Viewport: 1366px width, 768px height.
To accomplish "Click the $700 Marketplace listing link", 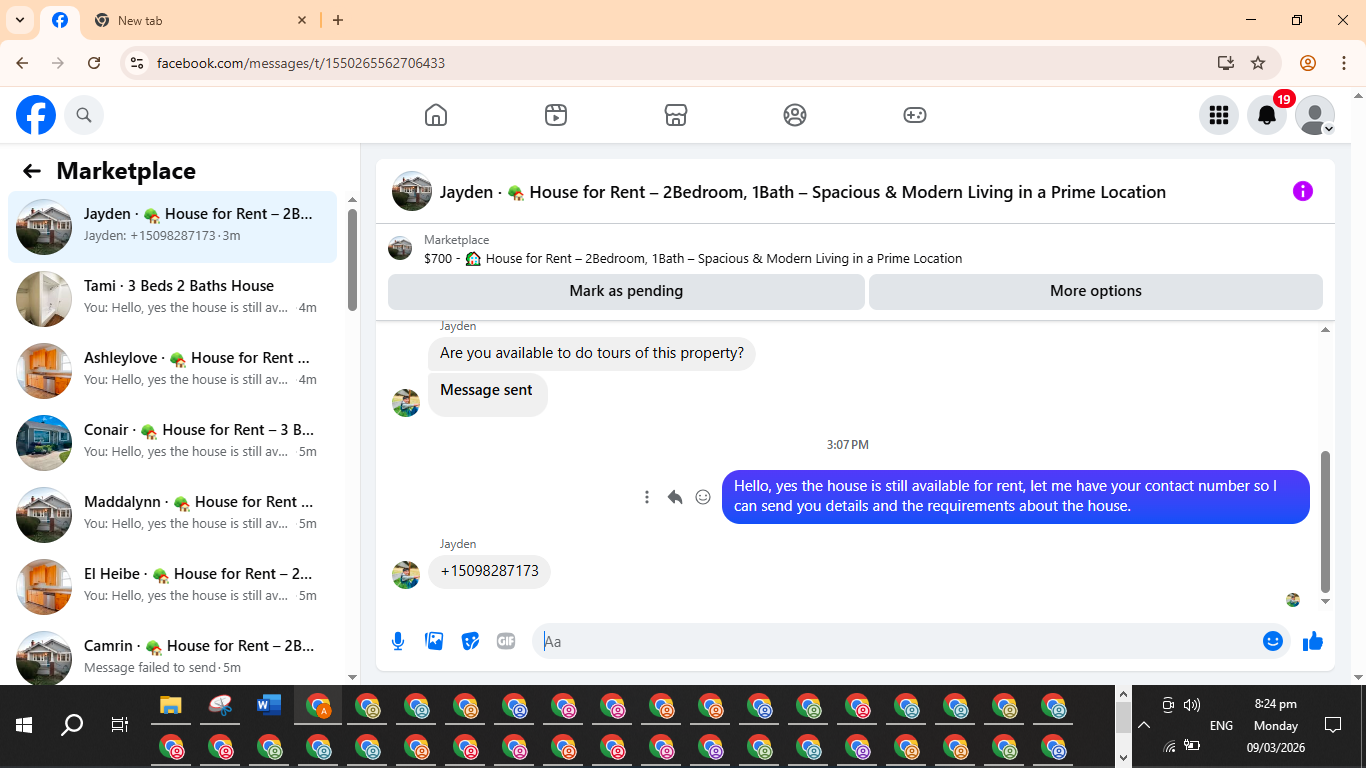I will coord(693,258).
